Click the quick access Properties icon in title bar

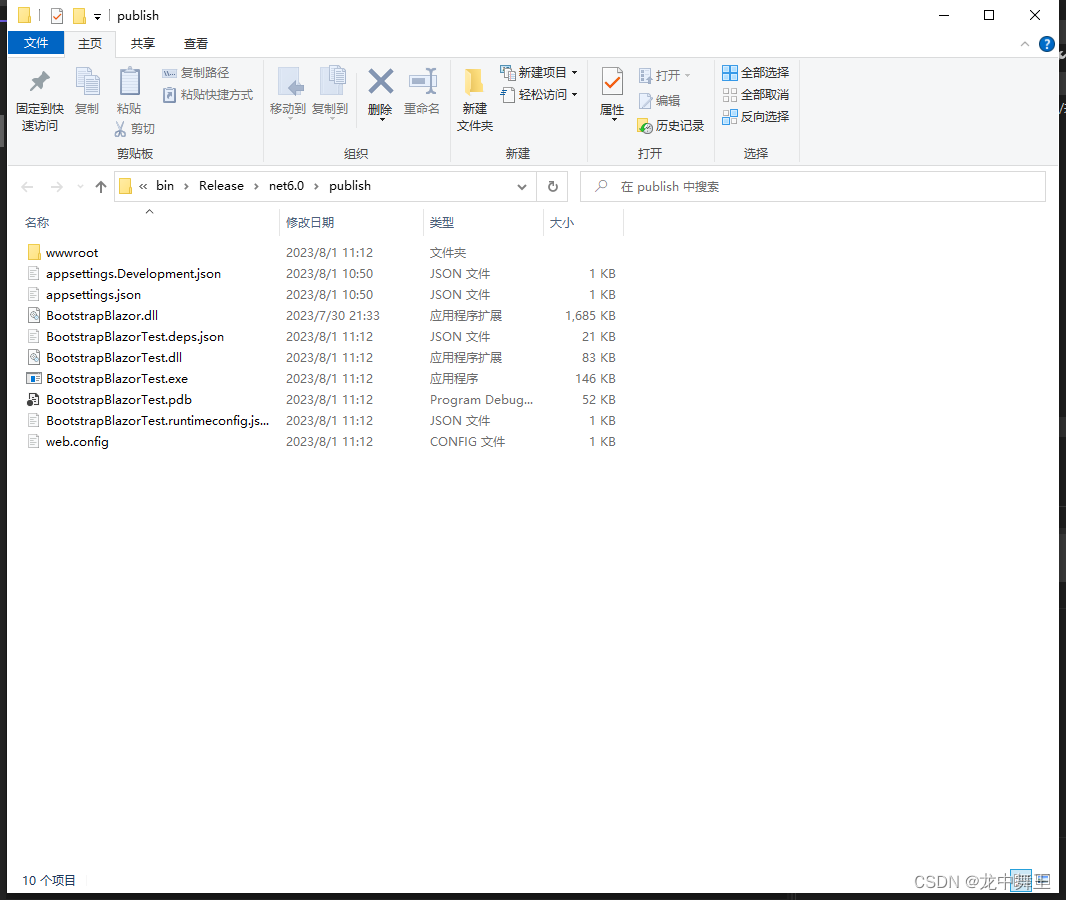[x=57, y=16]
